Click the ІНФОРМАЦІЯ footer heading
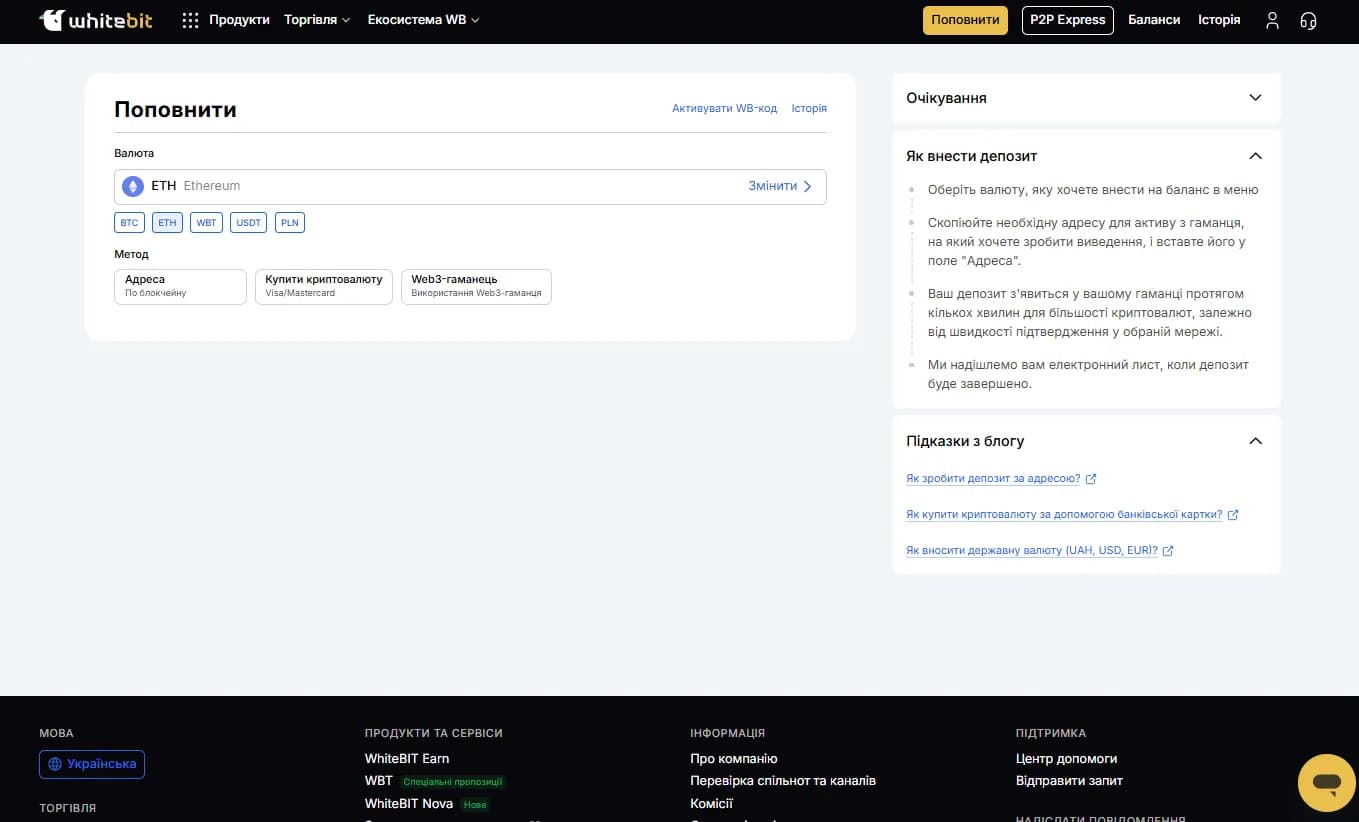The image size is (1359, 822). coord(728,733)
